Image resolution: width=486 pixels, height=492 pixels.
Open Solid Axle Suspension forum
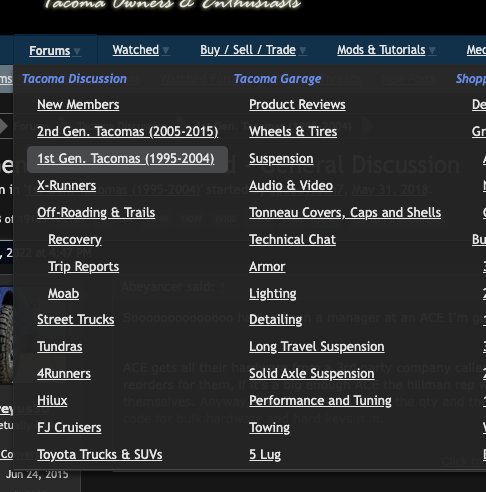click(x=312, y=374)
